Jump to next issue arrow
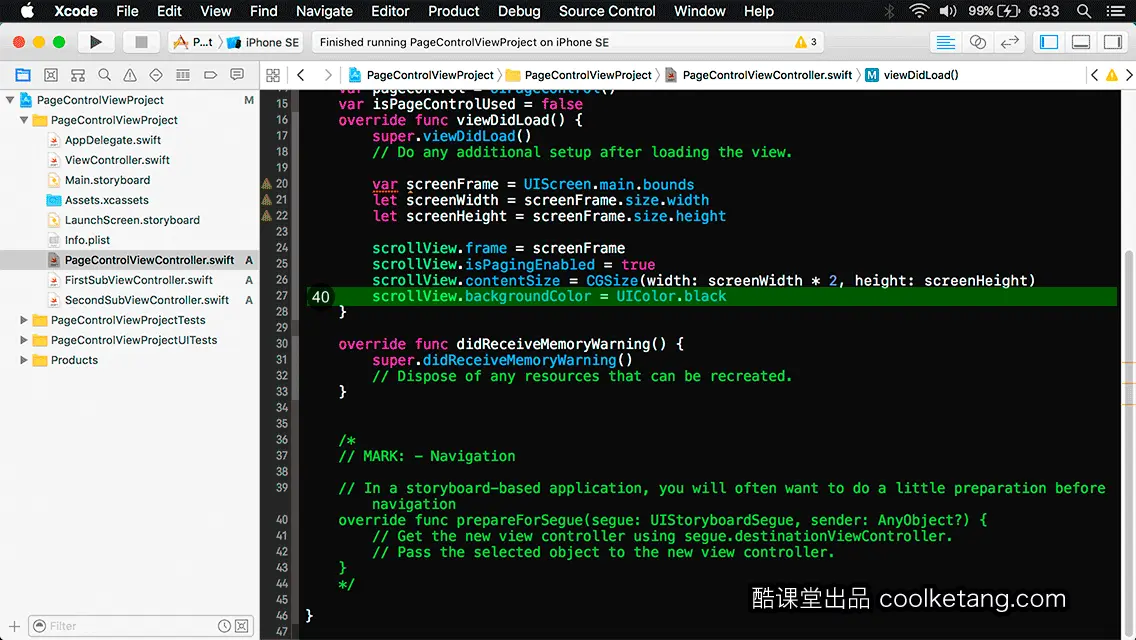This screenshot has width=1136, height=640. 1129,75
